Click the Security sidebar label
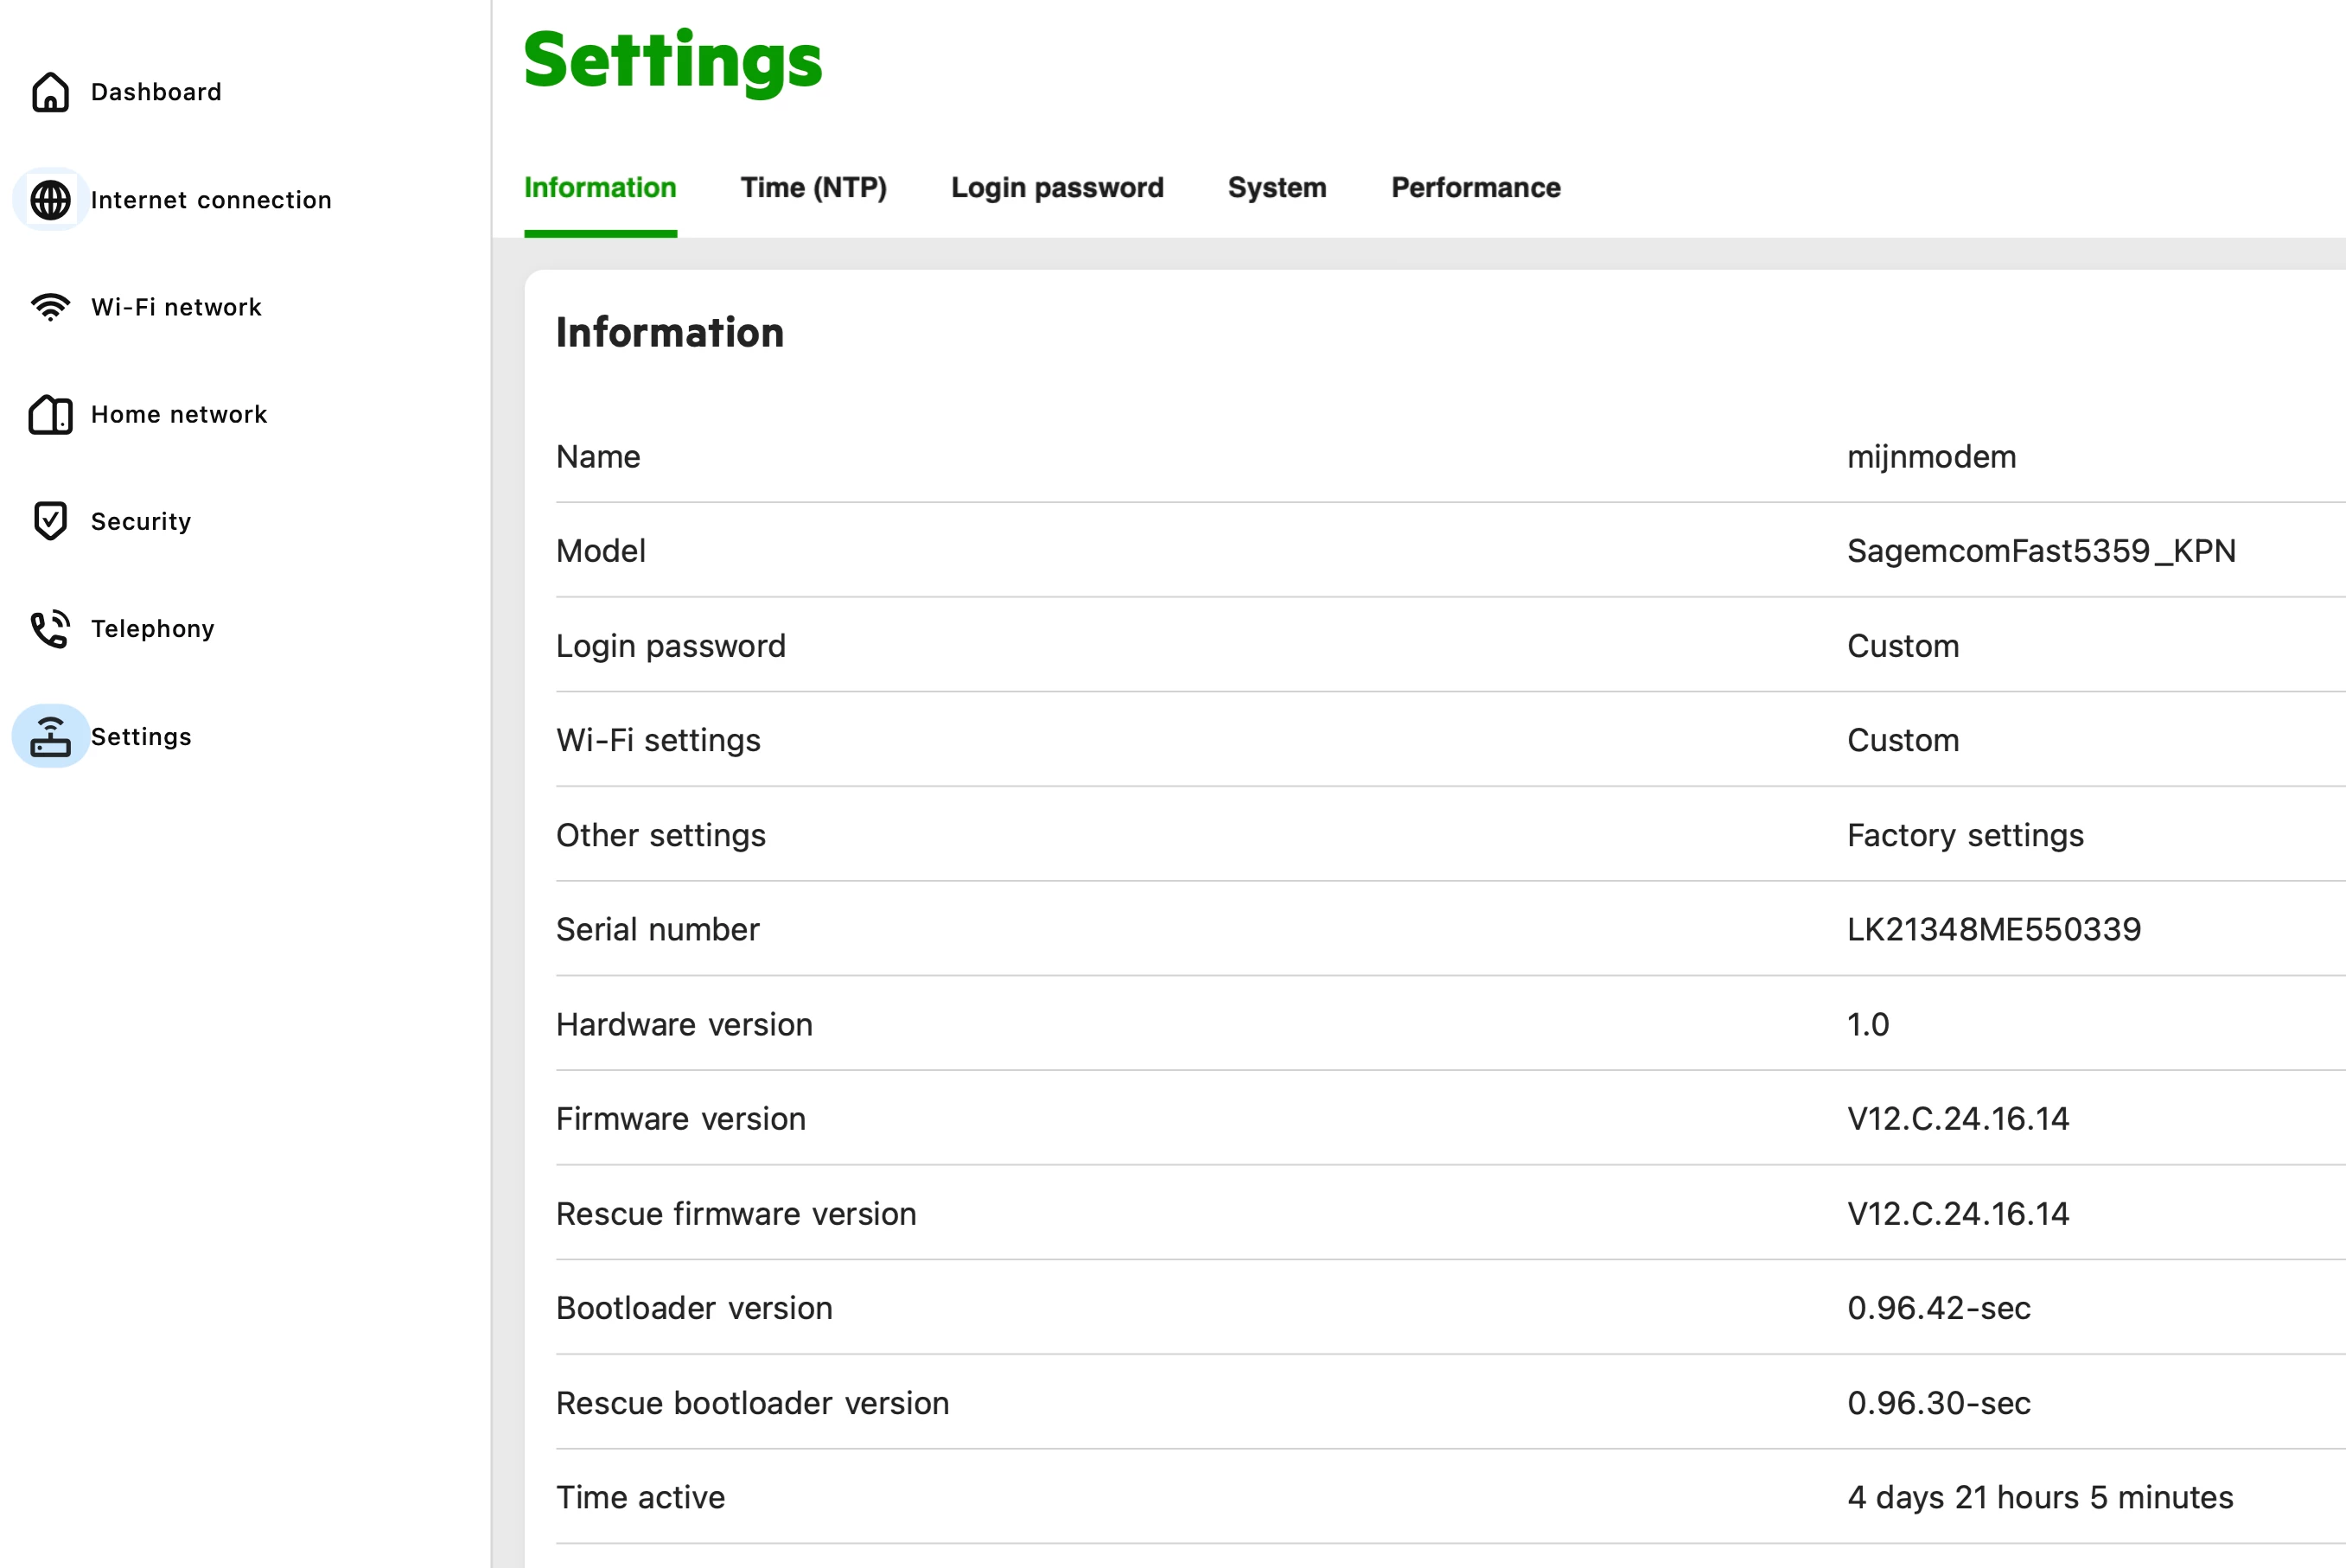This screenshot has width=2346, height=1568. tap(140, 521)
